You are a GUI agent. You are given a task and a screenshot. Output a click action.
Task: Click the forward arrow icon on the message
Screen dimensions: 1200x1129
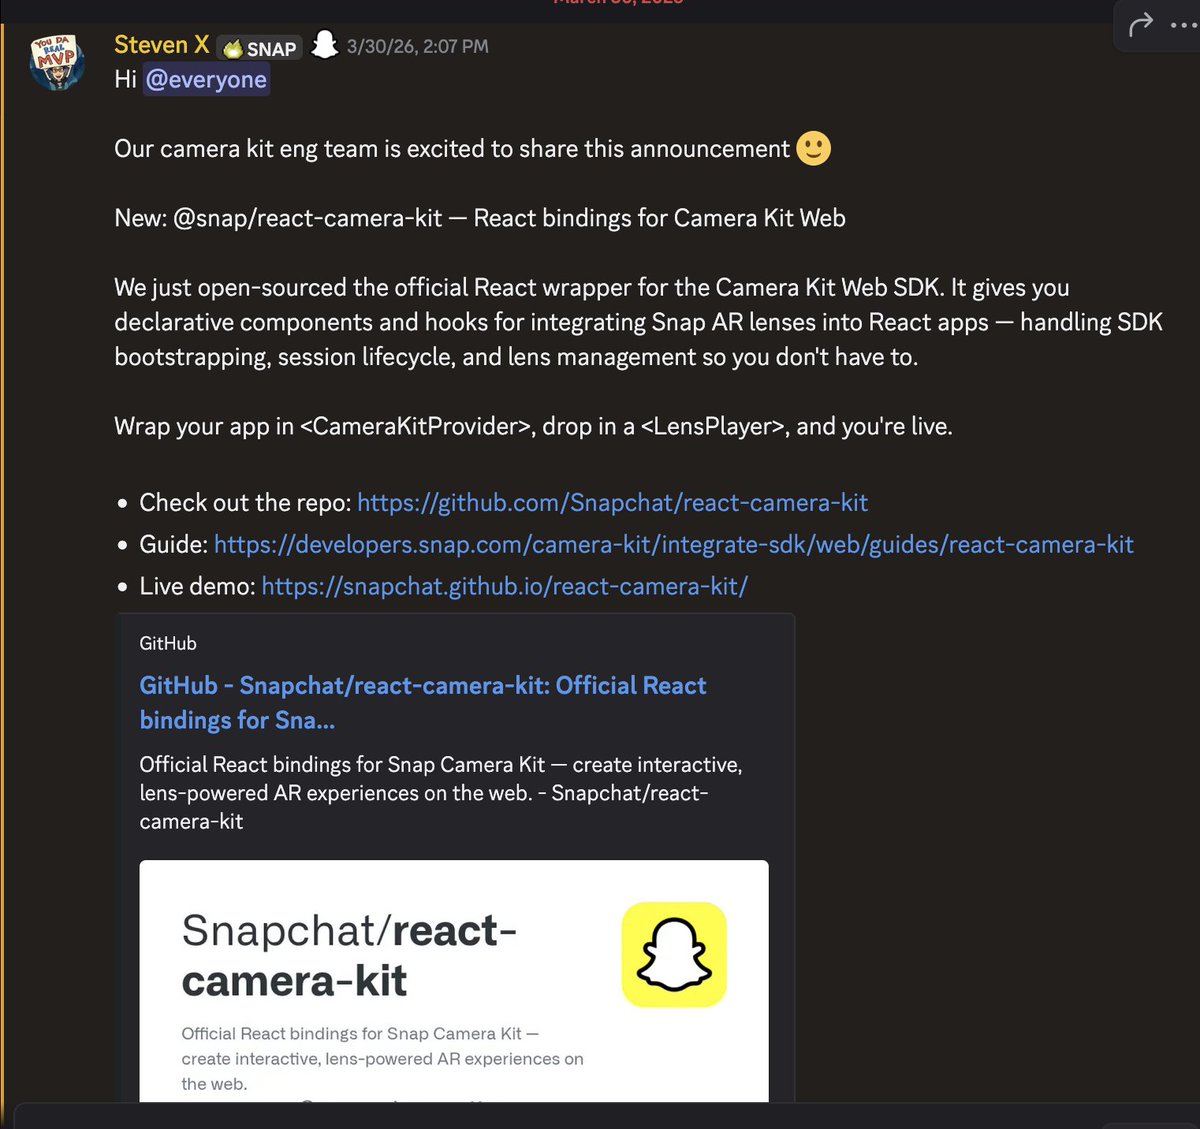coord(1141,24)
